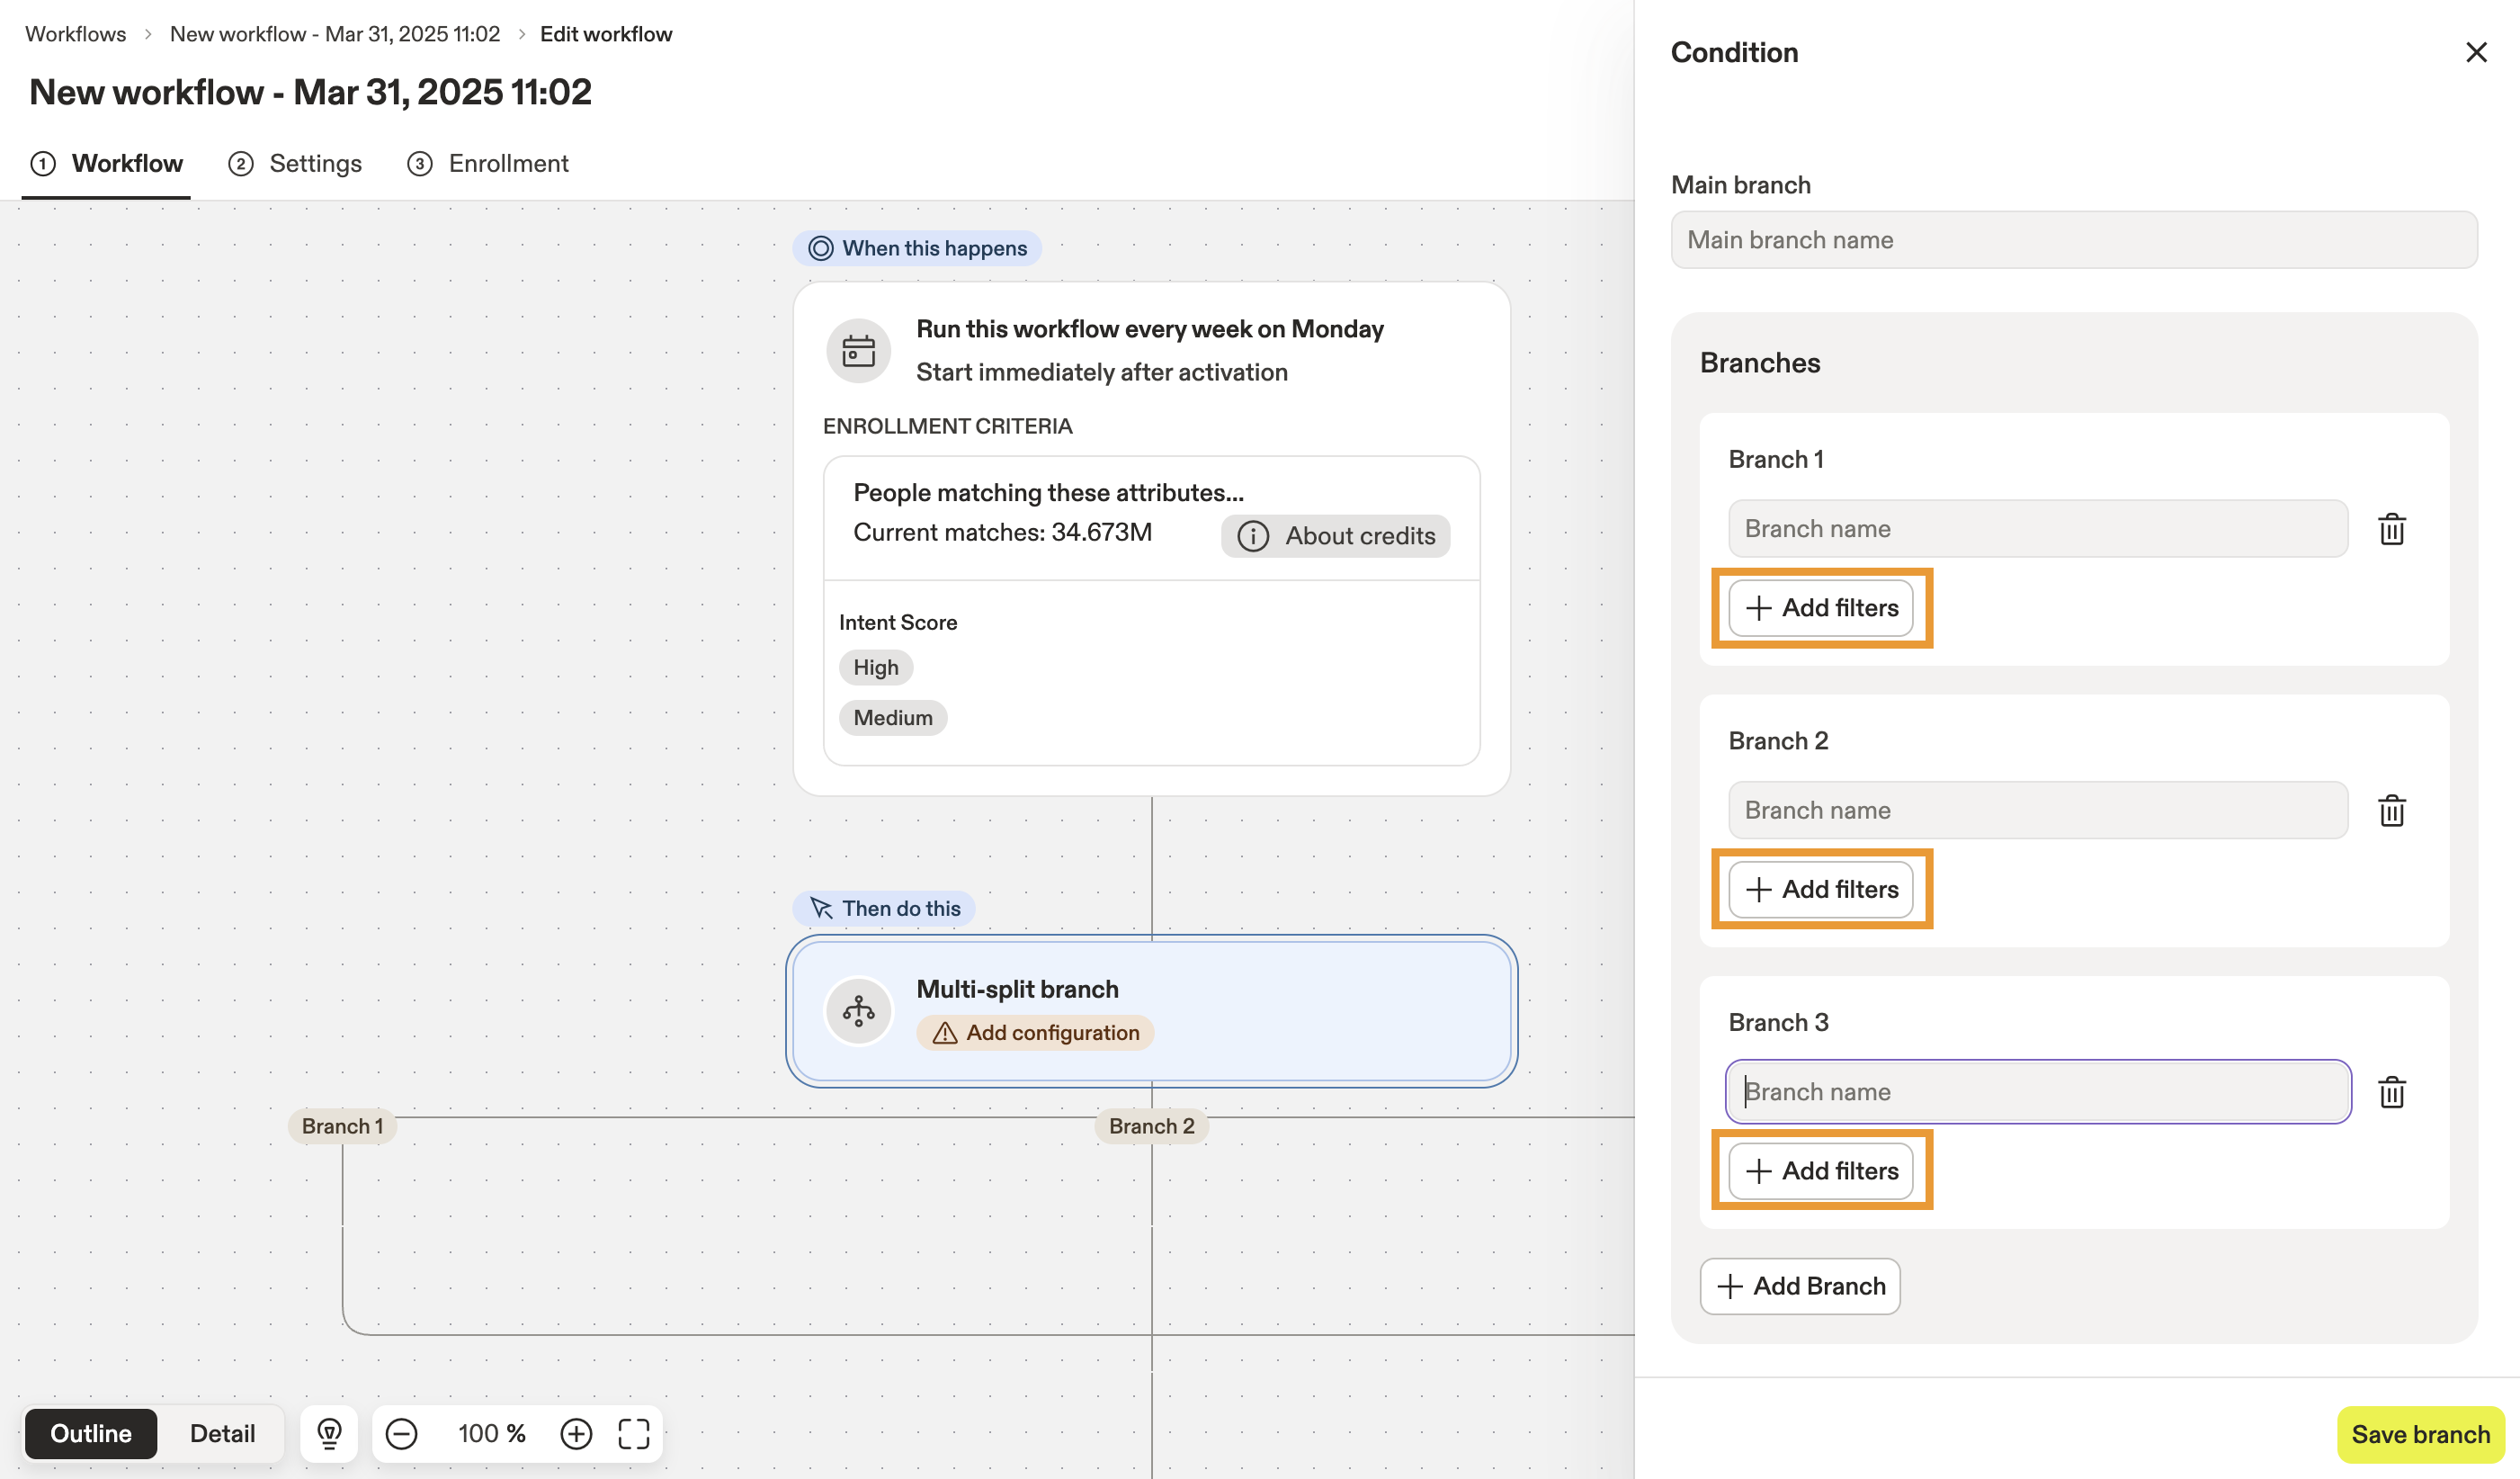Close the Condition panel
2520x1479 pixels.
click(2475, 52)
